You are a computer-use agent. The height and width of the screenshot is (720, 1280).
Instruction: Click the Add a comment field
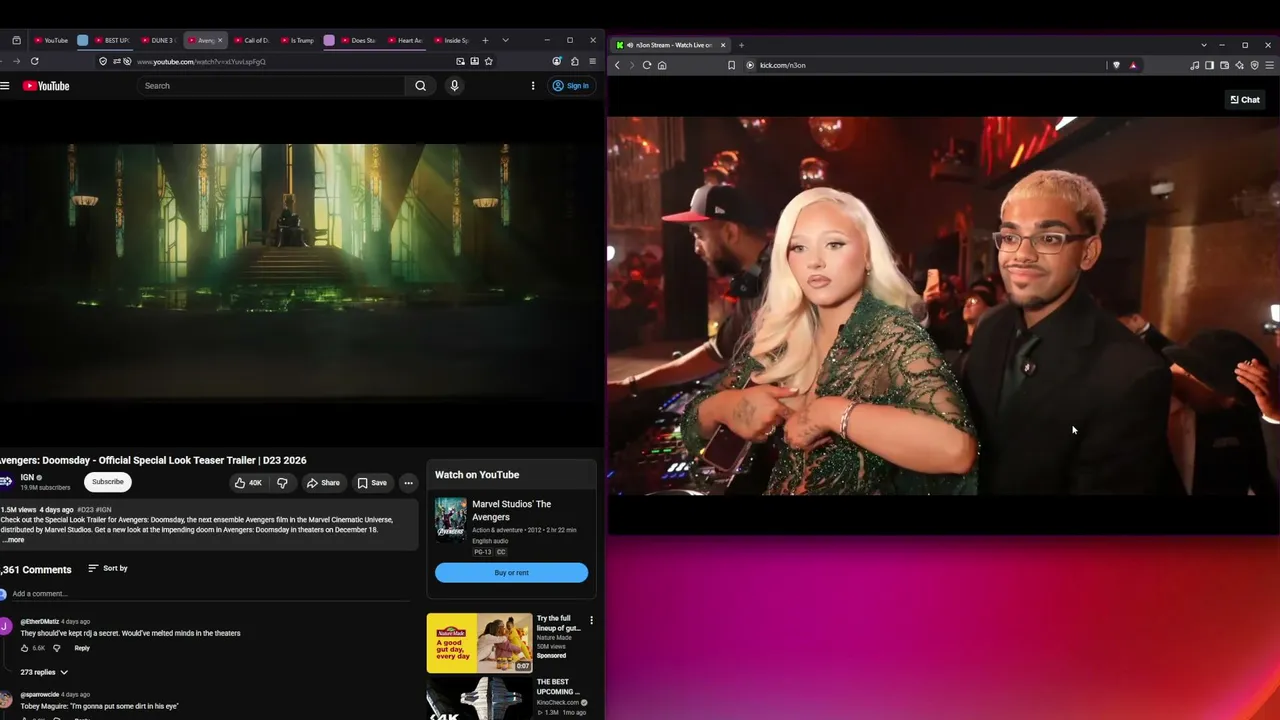point(210,594)
